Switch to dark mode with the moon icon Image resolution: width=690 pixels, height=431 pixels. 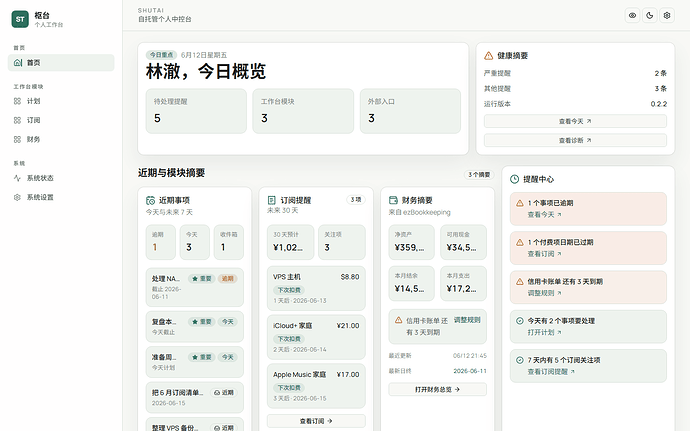pyautogui.click(x=650, y=15)
